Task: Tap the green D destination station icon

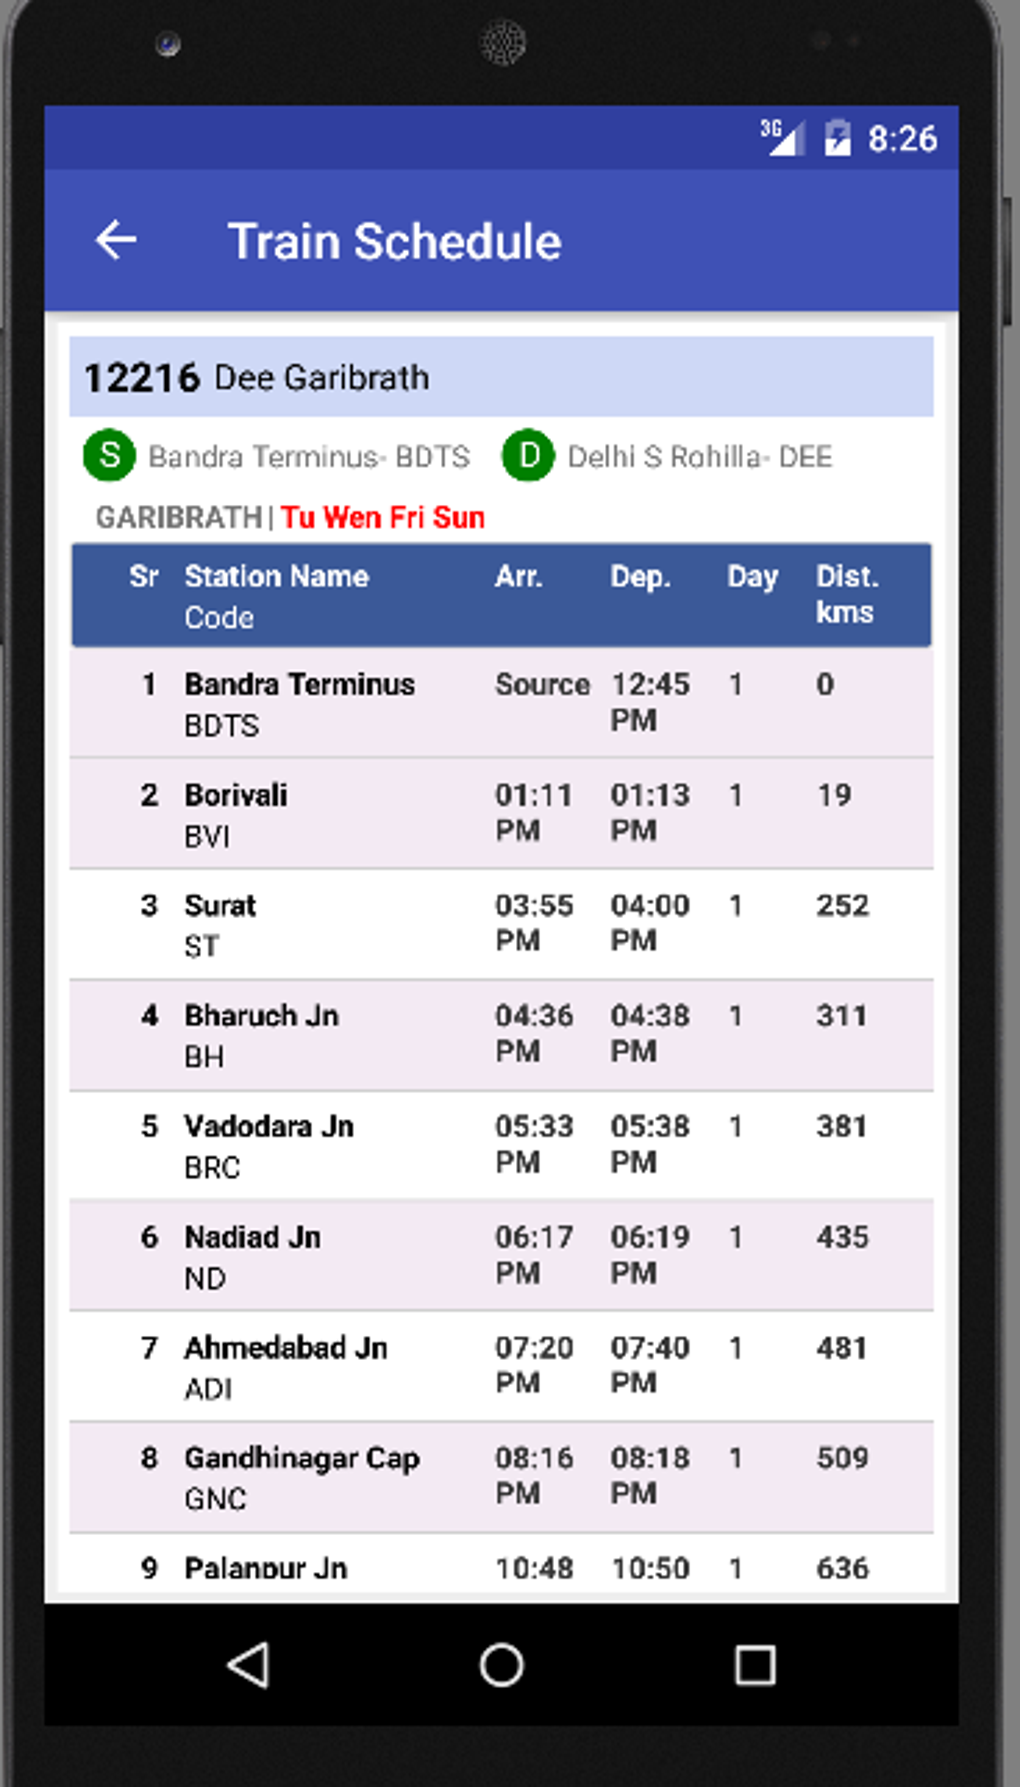Action: coord(528,456)
